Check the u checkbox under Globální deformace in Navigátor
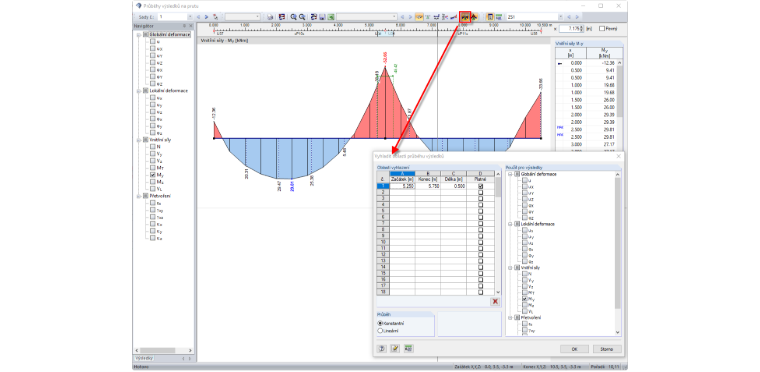 point(153,42)
